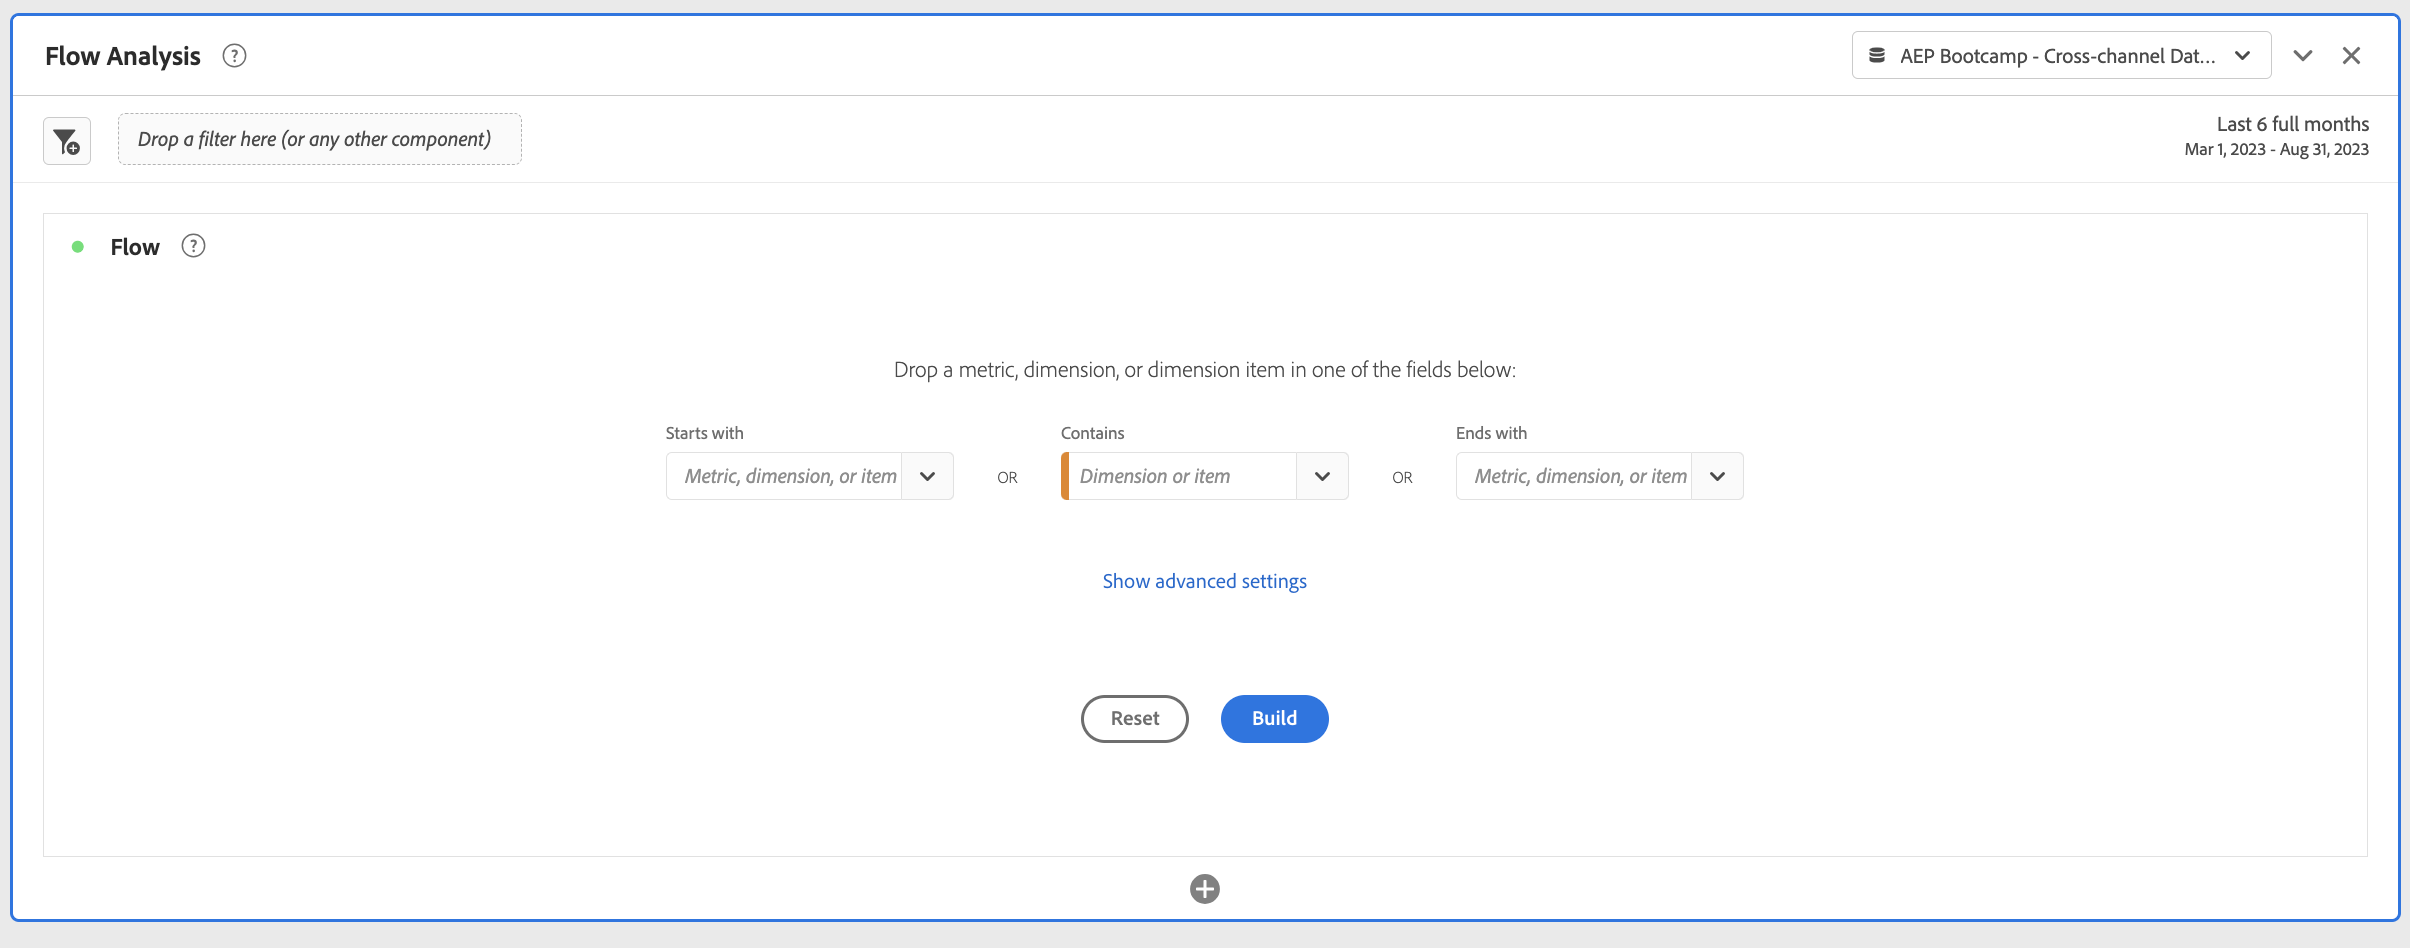Click the Flow visualization title
The width and height of the screenshot is (2410, 948).
click(135, 247)
